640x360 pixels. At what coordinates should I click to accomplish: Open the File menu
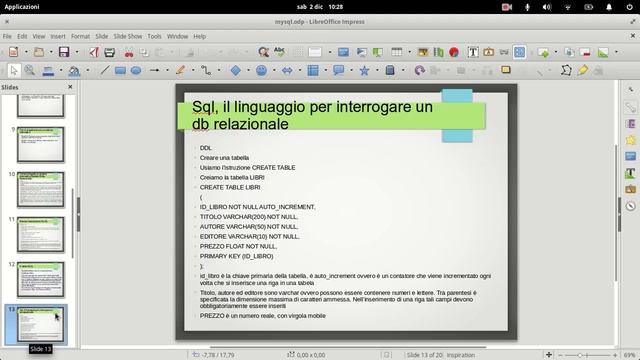[7, 36]
